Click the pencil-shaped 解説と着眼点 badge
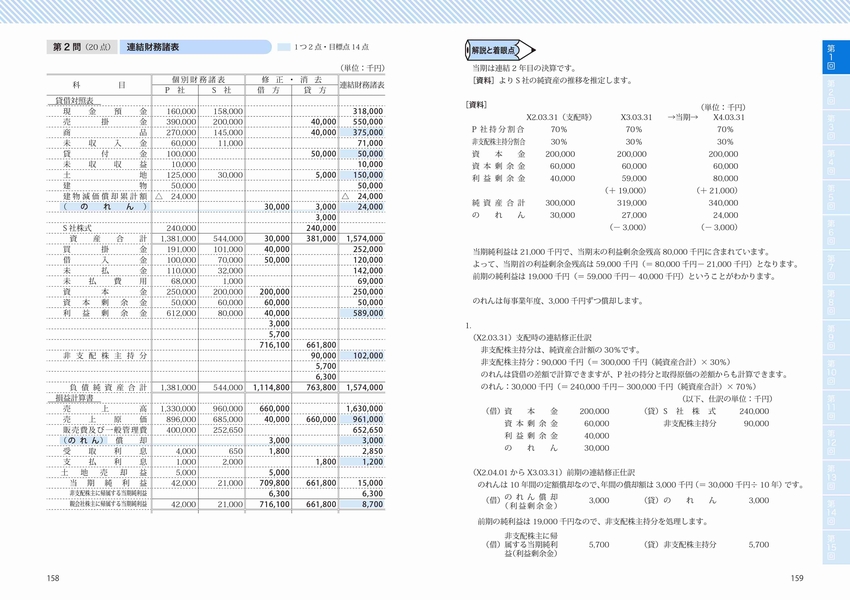The height and width of the screenshot is (600, 850). point(500,50)
